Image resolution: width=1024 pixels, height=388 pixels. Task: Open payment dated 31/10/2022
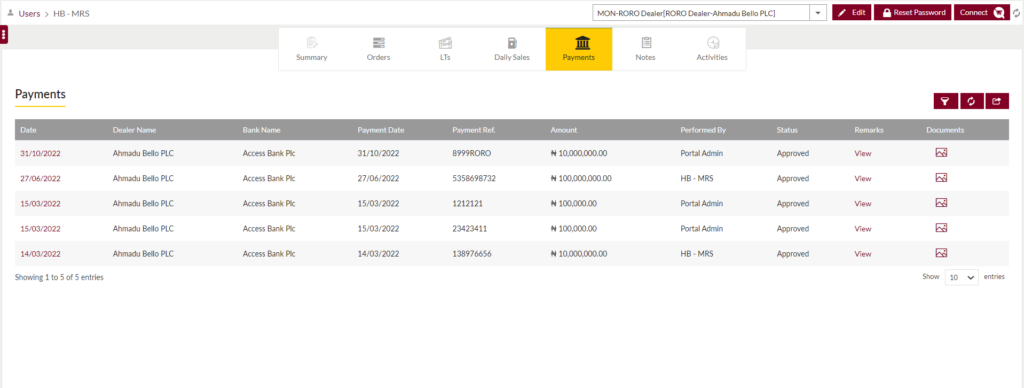[40, 153]
